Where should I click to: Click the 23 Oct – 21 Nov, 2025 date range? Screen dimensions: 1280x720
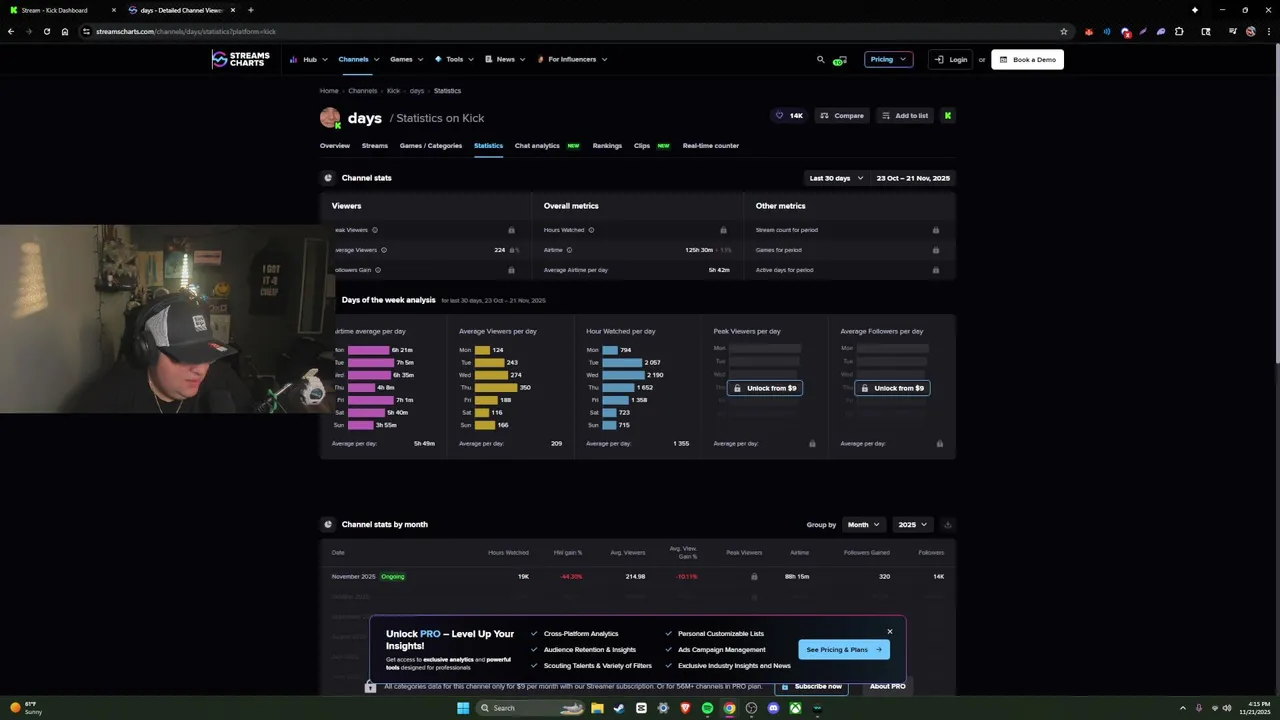(913, 178)
